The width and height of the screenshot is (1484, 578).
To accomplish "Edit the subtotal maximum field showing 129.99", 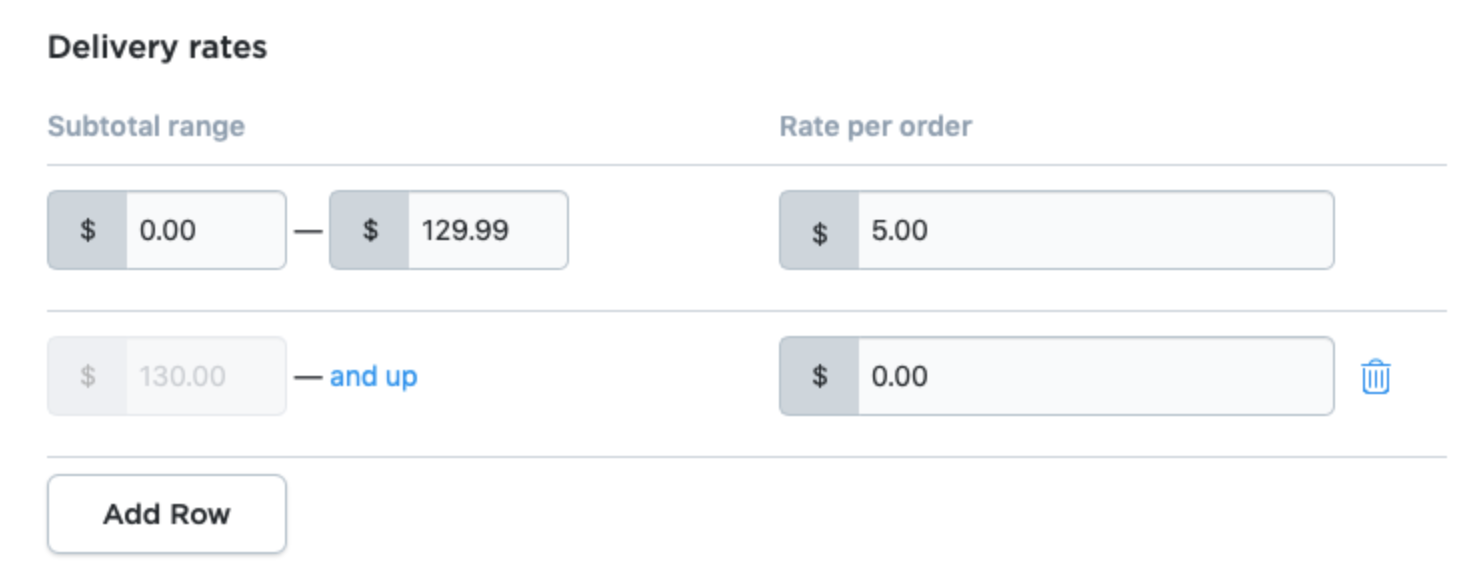I will [486, 231].
